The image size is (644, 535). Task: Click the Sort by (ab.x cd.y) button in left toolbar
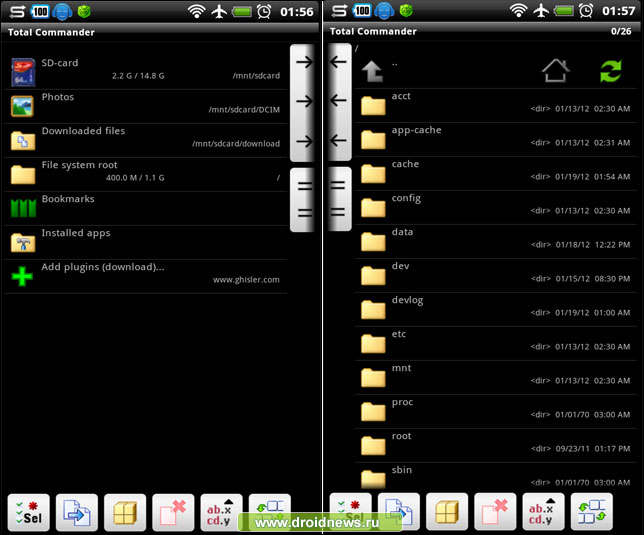tap(221, 512)
